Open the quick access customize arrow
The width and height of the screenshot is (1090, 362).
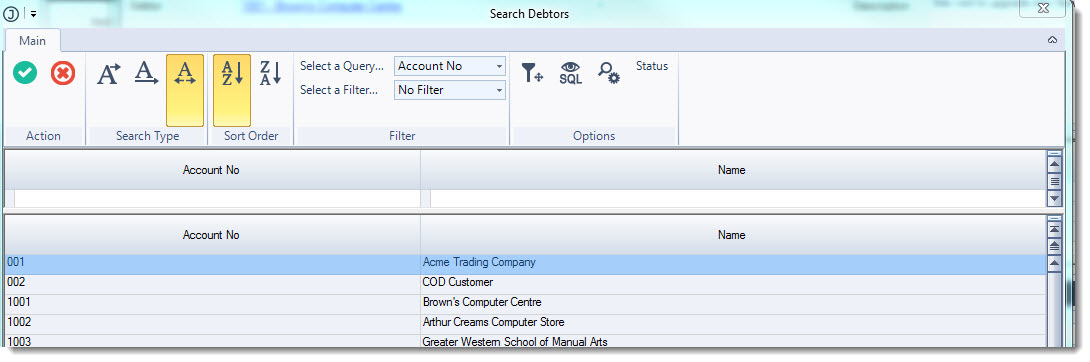33,14
